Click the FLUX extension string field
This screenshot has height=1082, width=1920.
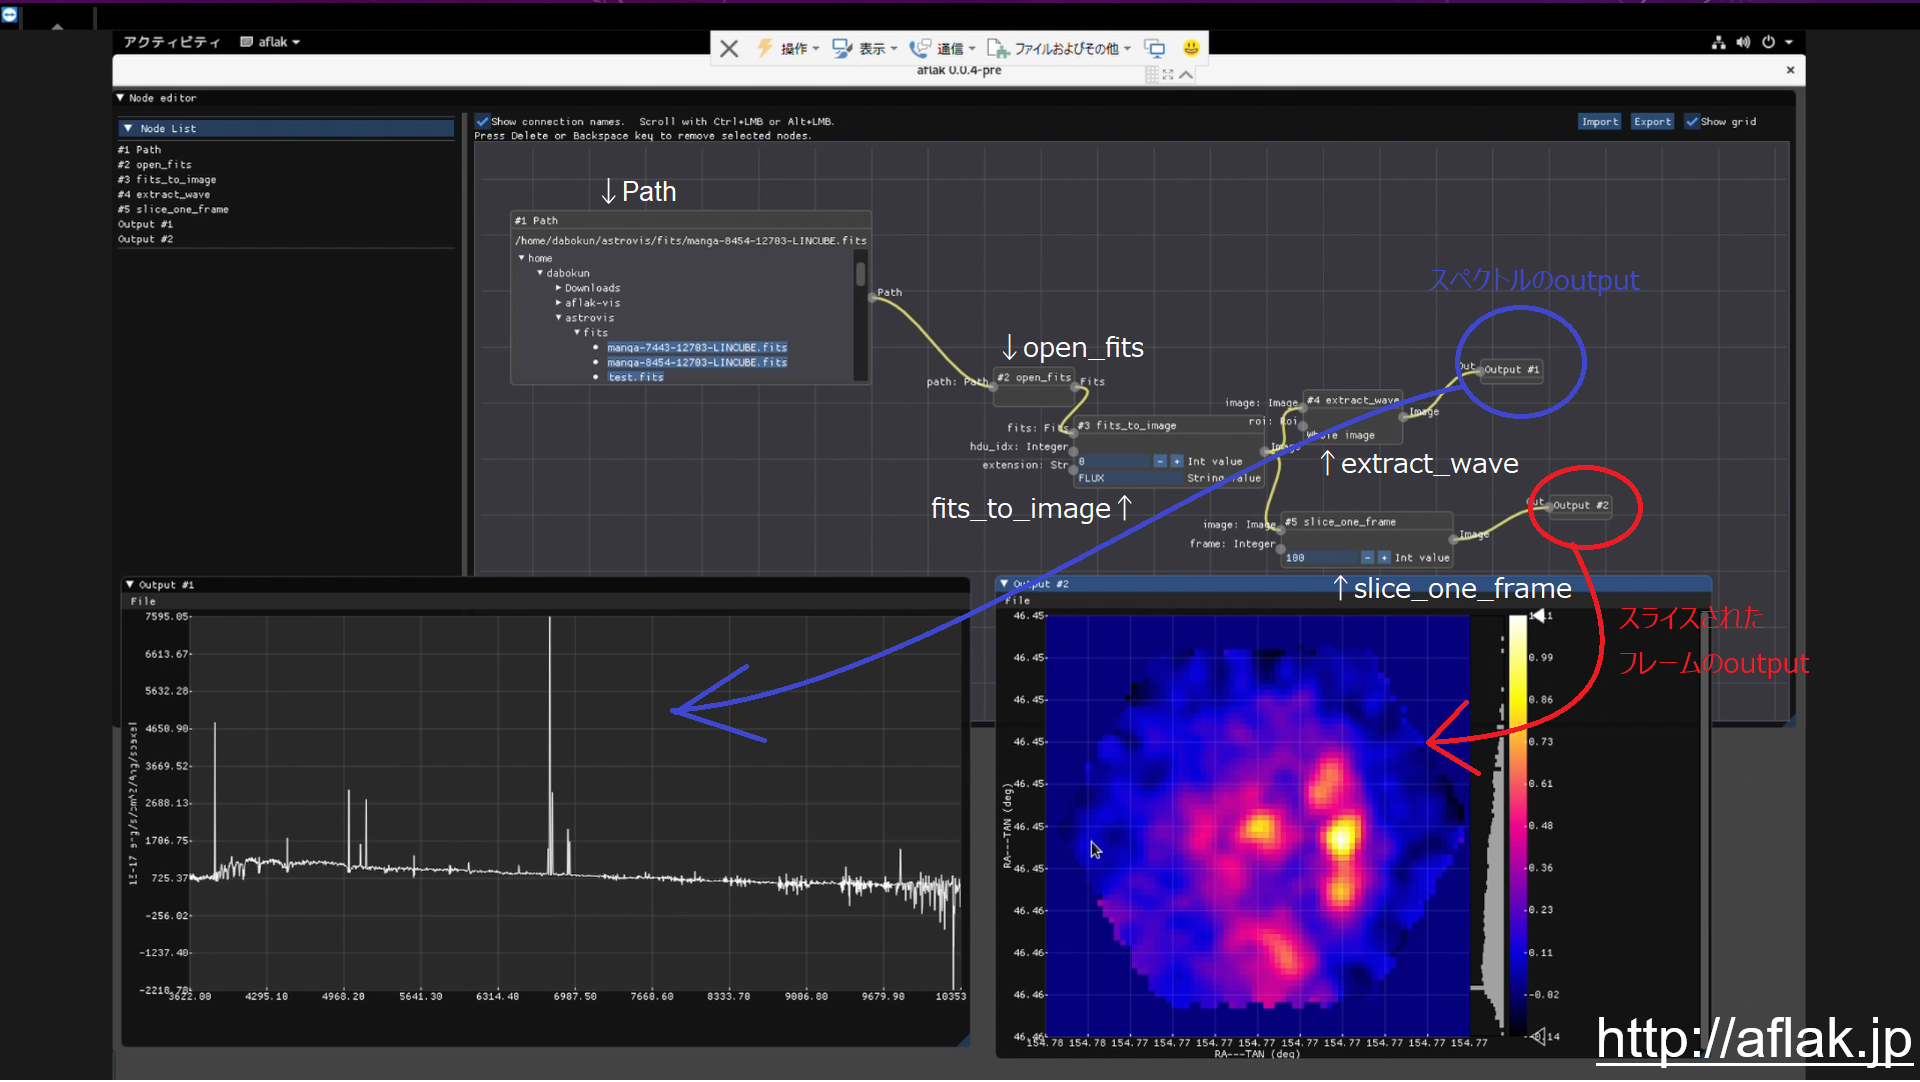pos(1130,478)
